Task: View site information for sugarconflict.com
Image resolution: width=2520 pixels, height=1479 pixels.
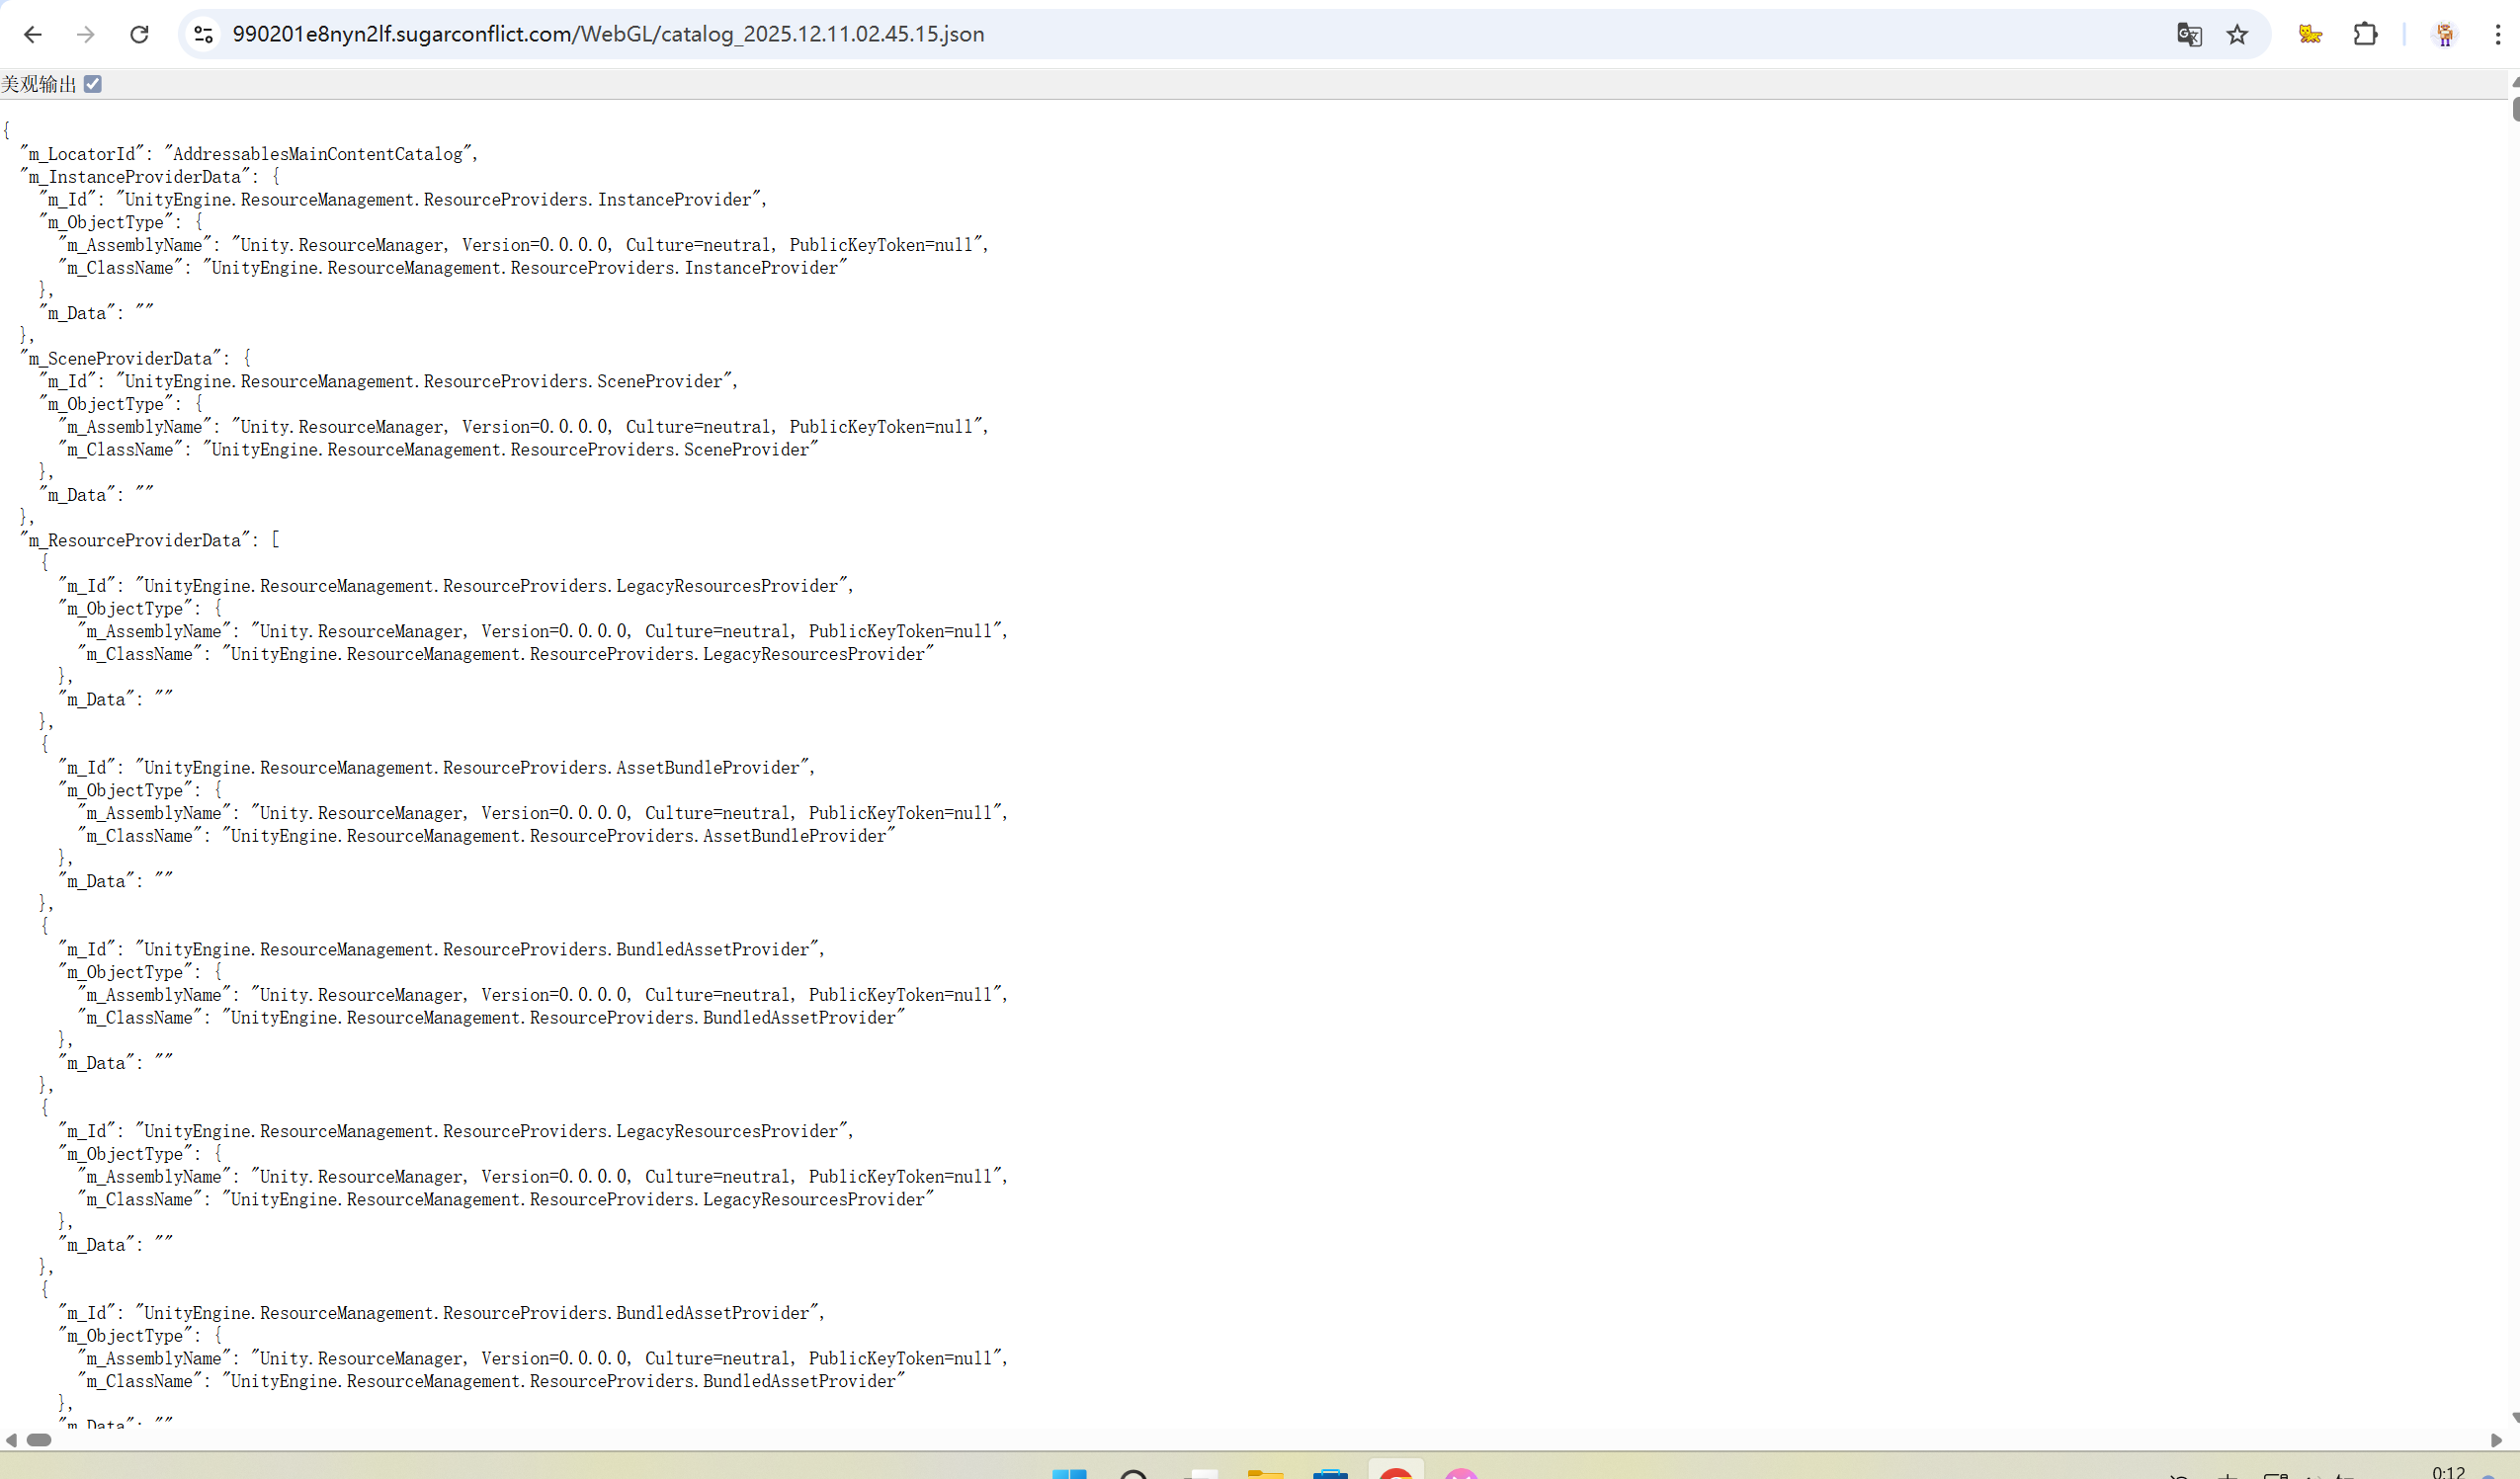Action: pos(203,34)
